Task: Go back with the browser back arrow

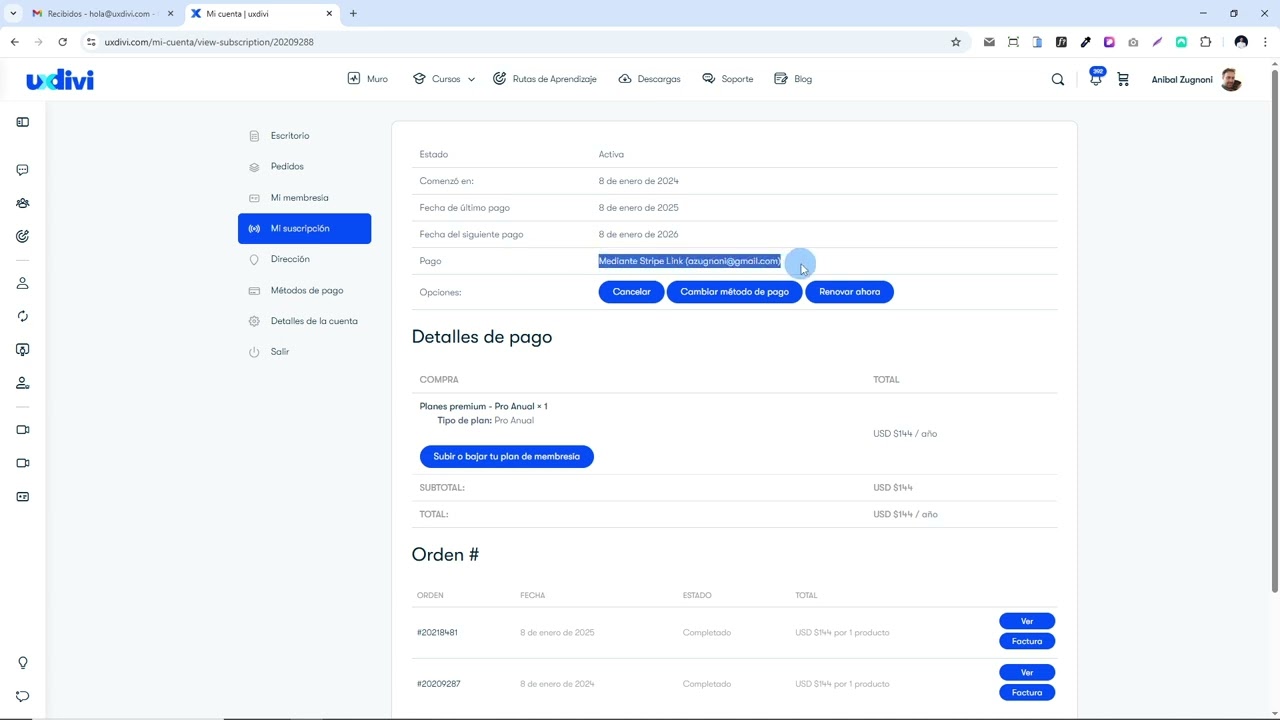Action: tap(14, 42)
